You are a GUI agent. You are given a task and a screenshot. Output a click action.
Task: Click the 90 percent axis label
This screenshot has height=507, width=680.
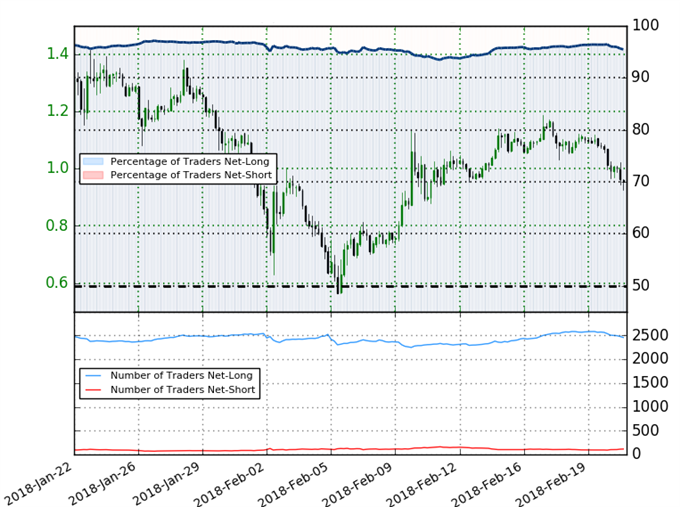point(641,77)
